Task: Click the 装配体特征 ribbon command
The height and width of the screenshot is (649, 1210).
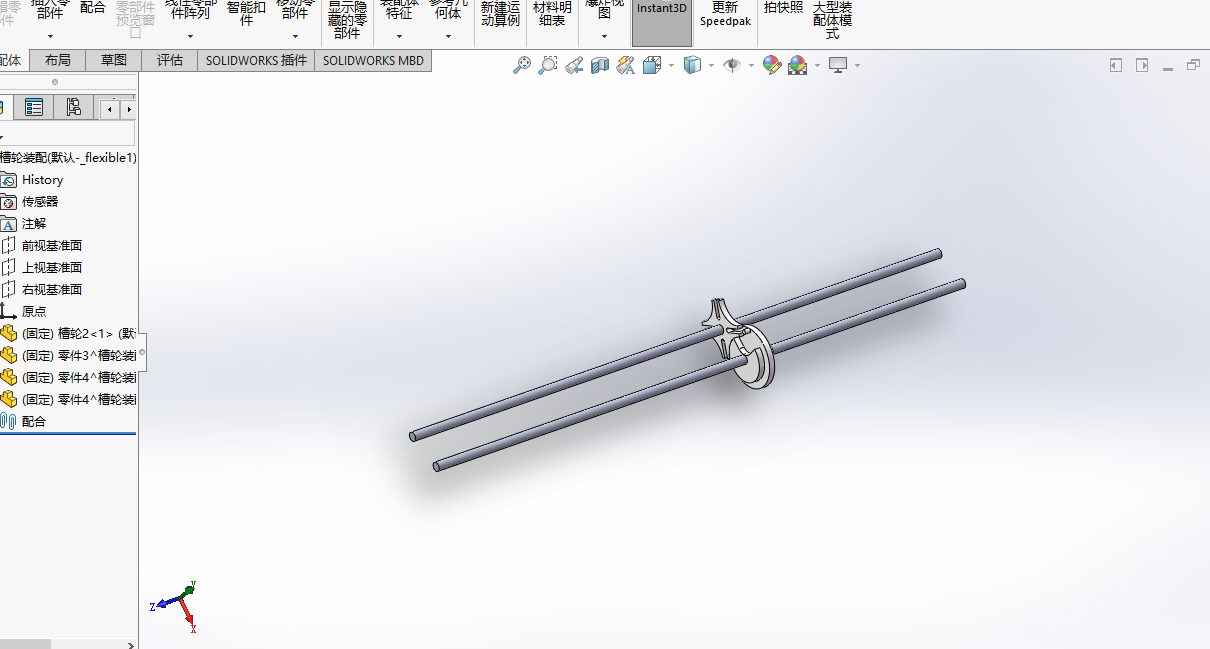Action: click(x=399, y=12)
